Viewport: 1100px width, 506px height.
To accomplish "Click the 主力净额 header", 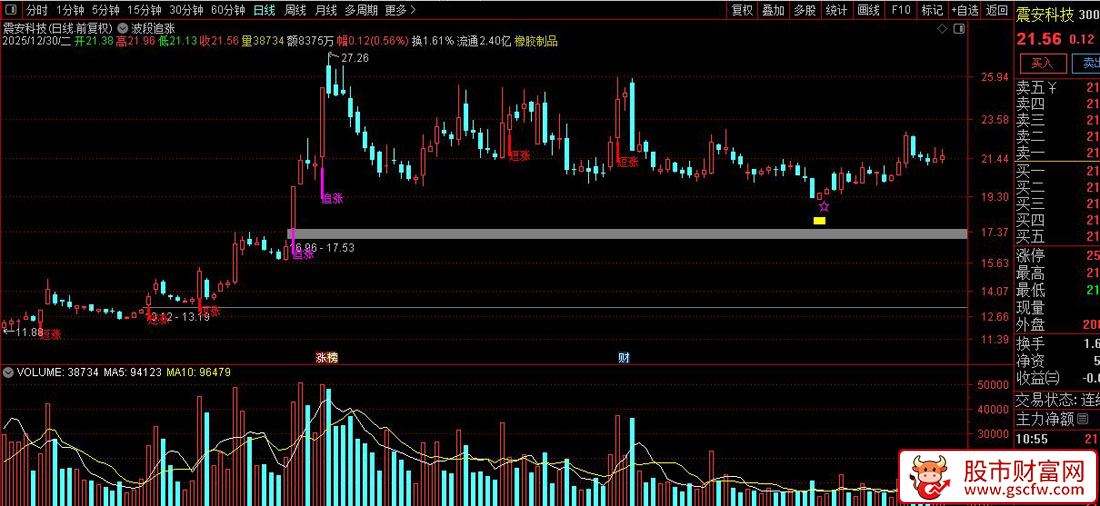I will (1045, 420).
